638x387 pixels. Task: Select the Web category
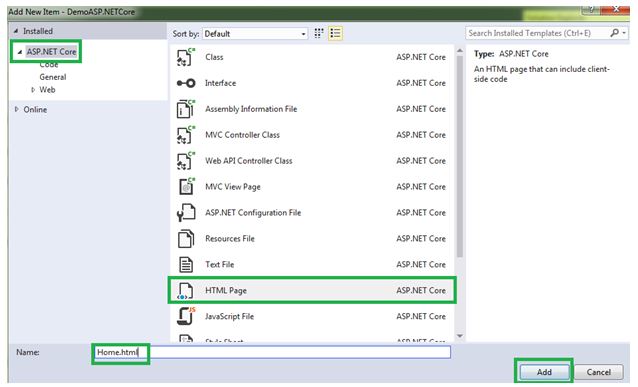click(47, 90)
